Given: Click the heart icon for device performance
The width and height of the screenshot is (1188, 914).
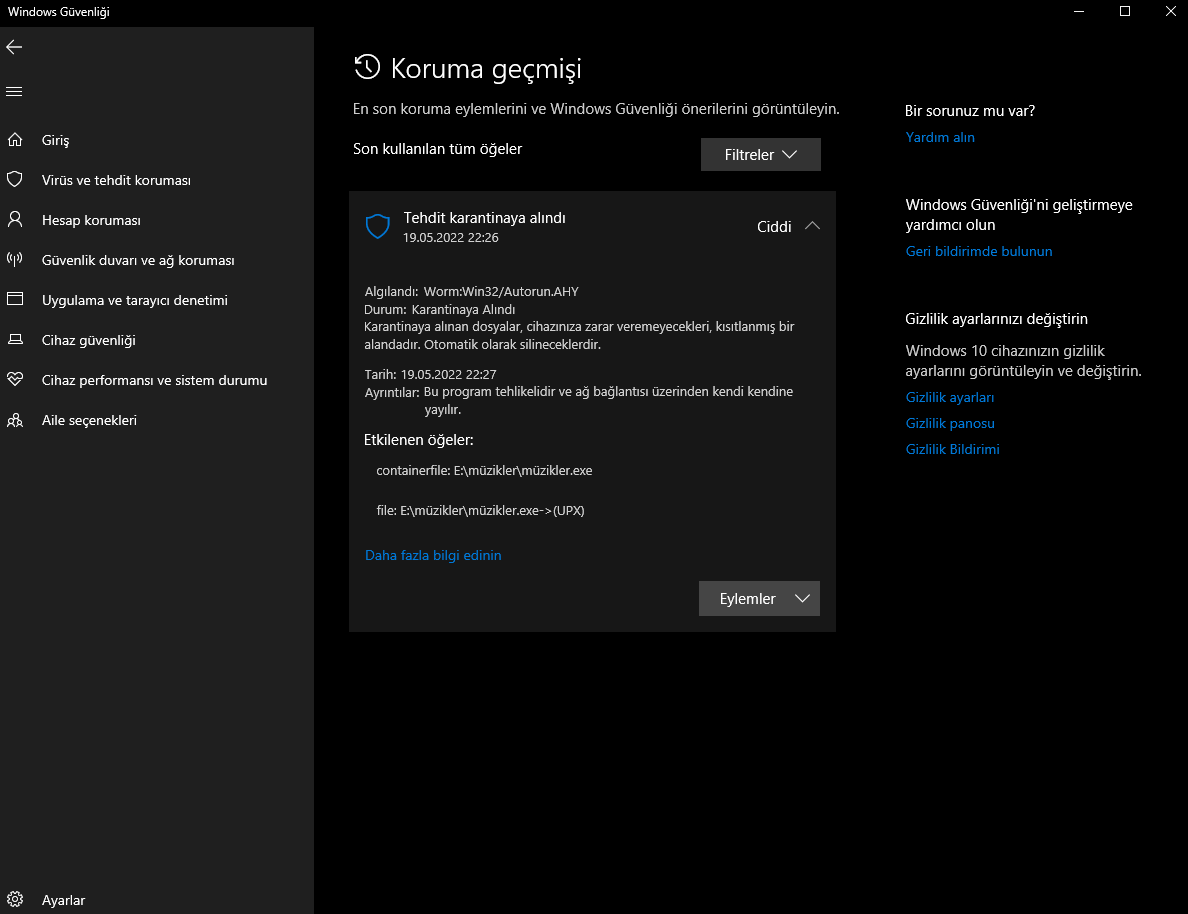Looking at the screenshot, I should click(x=15, y=379).
